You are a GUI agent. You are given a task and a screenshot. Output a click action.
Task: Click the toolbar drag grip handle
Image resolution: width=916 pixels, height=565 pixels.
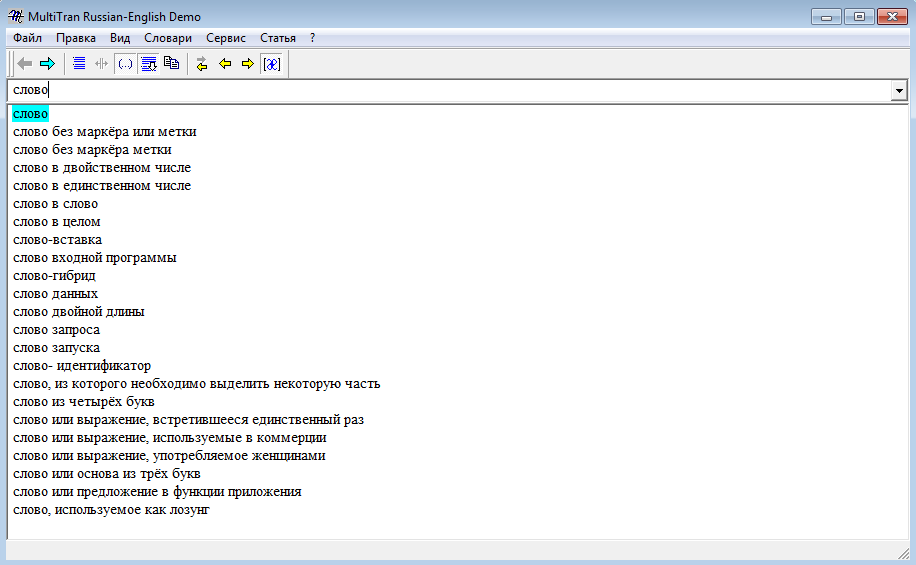pos(11,64)
